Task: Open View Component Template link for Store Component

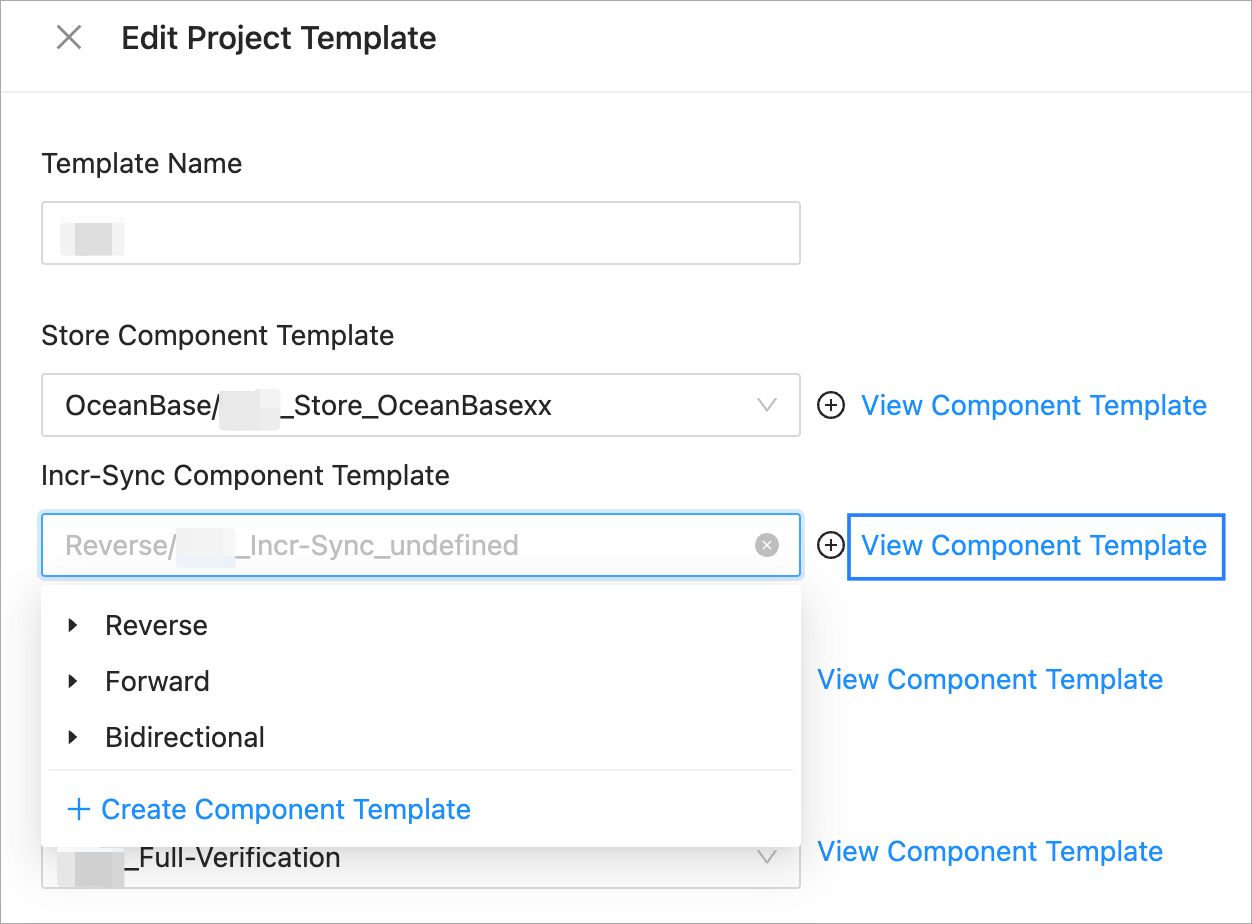Action: point(1034,406)
